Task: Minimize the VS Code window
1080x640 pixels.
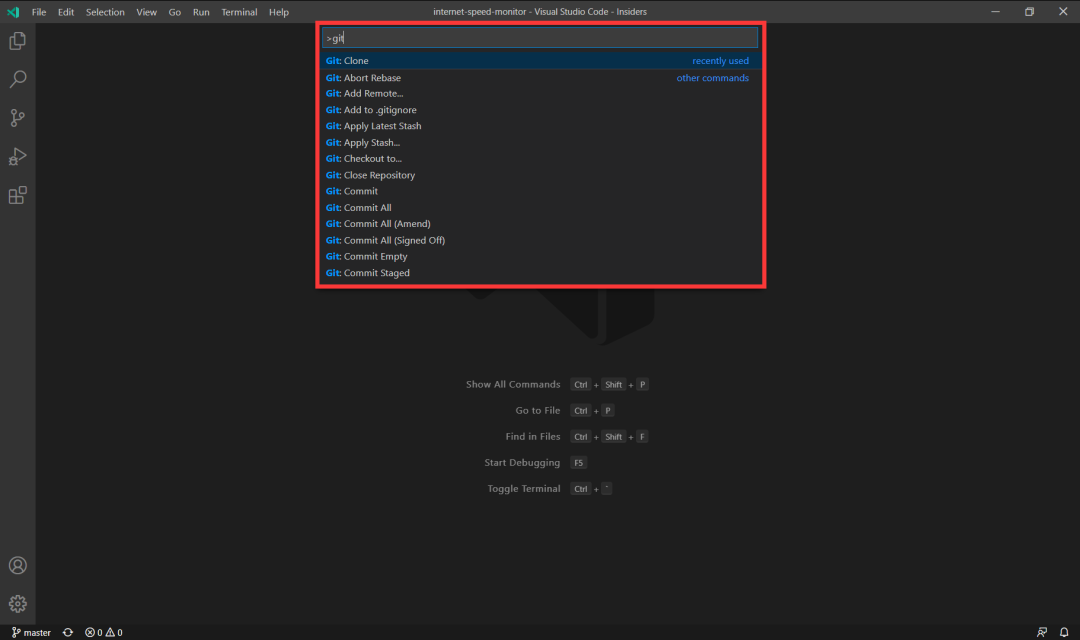Action: tap(995, 12)
